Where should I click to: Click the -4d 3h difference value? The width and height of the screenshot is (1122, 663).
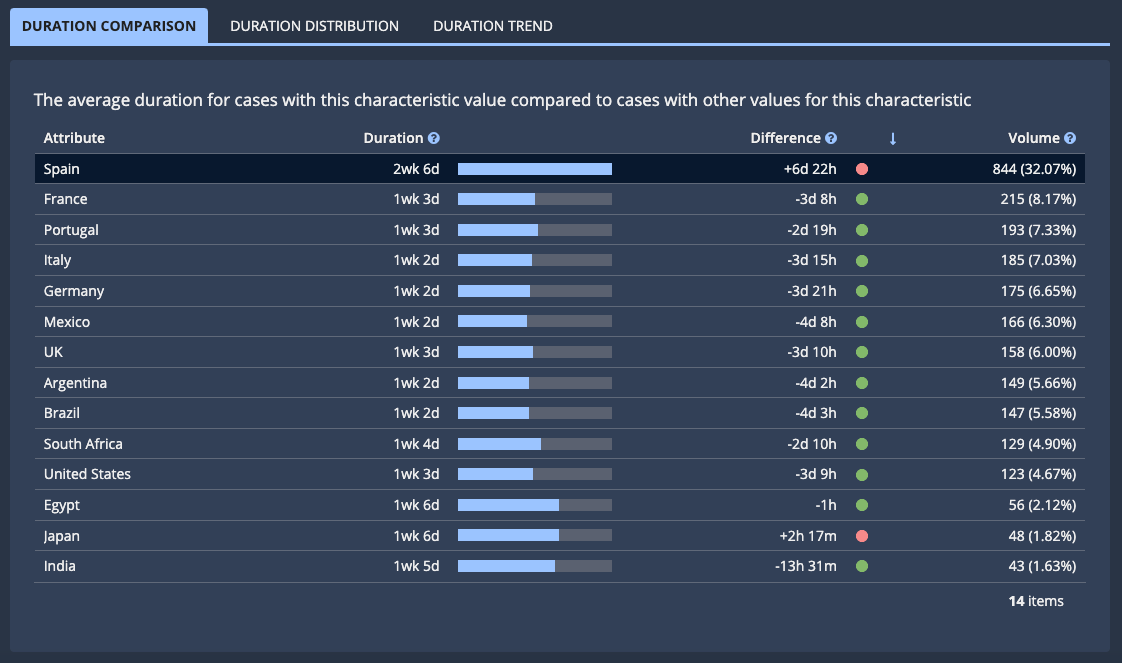click(x=816, y=413)
